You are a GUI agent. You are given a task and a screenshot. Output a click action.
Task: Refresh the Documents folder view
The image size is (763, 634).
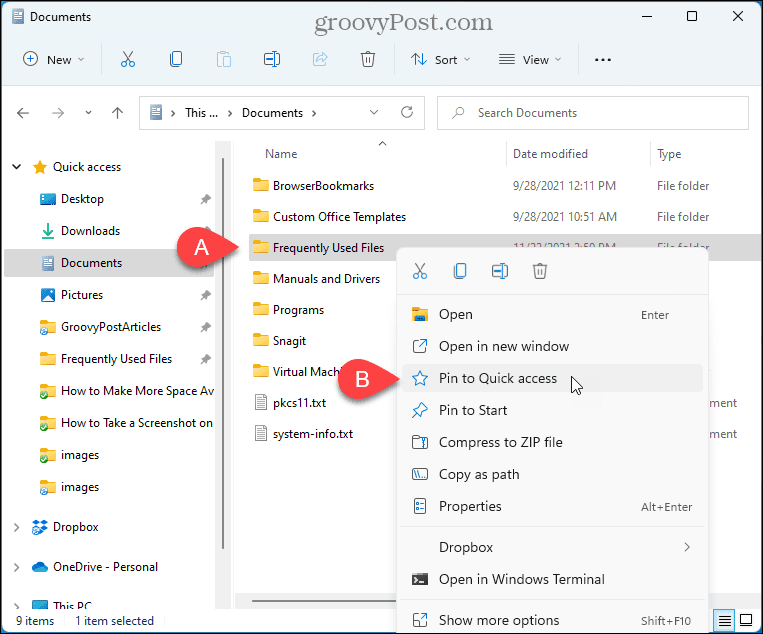[407, 112]
